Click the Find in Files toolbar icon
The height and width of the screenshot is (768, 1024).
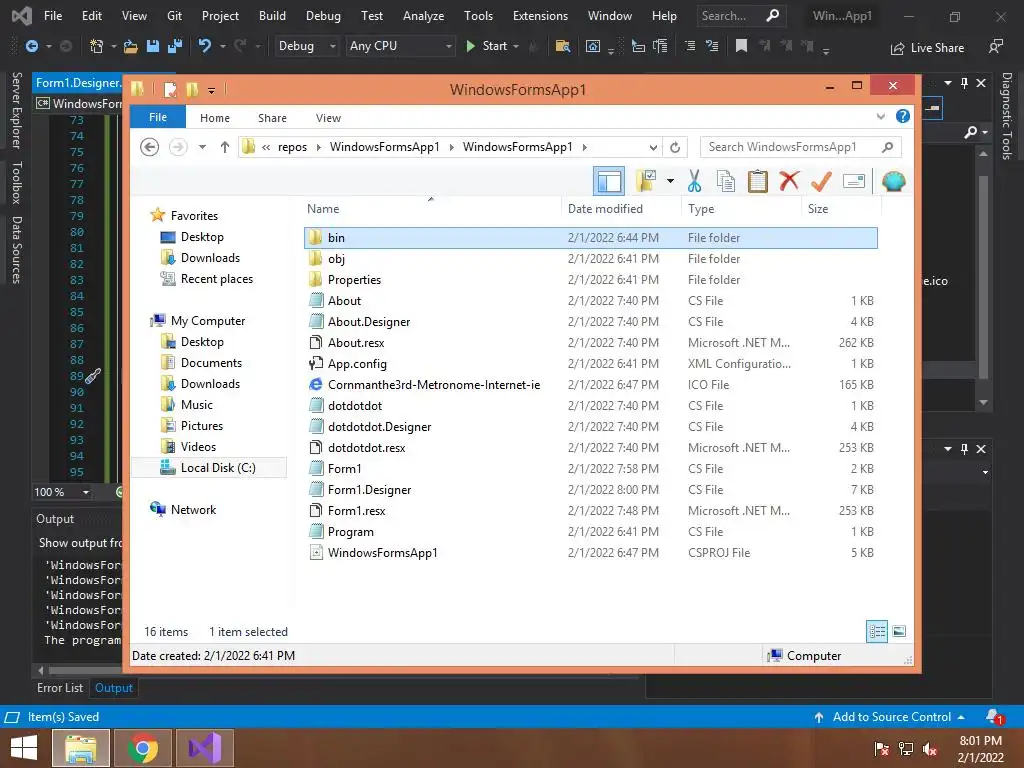pyautogui.click(x=562, y=46)
